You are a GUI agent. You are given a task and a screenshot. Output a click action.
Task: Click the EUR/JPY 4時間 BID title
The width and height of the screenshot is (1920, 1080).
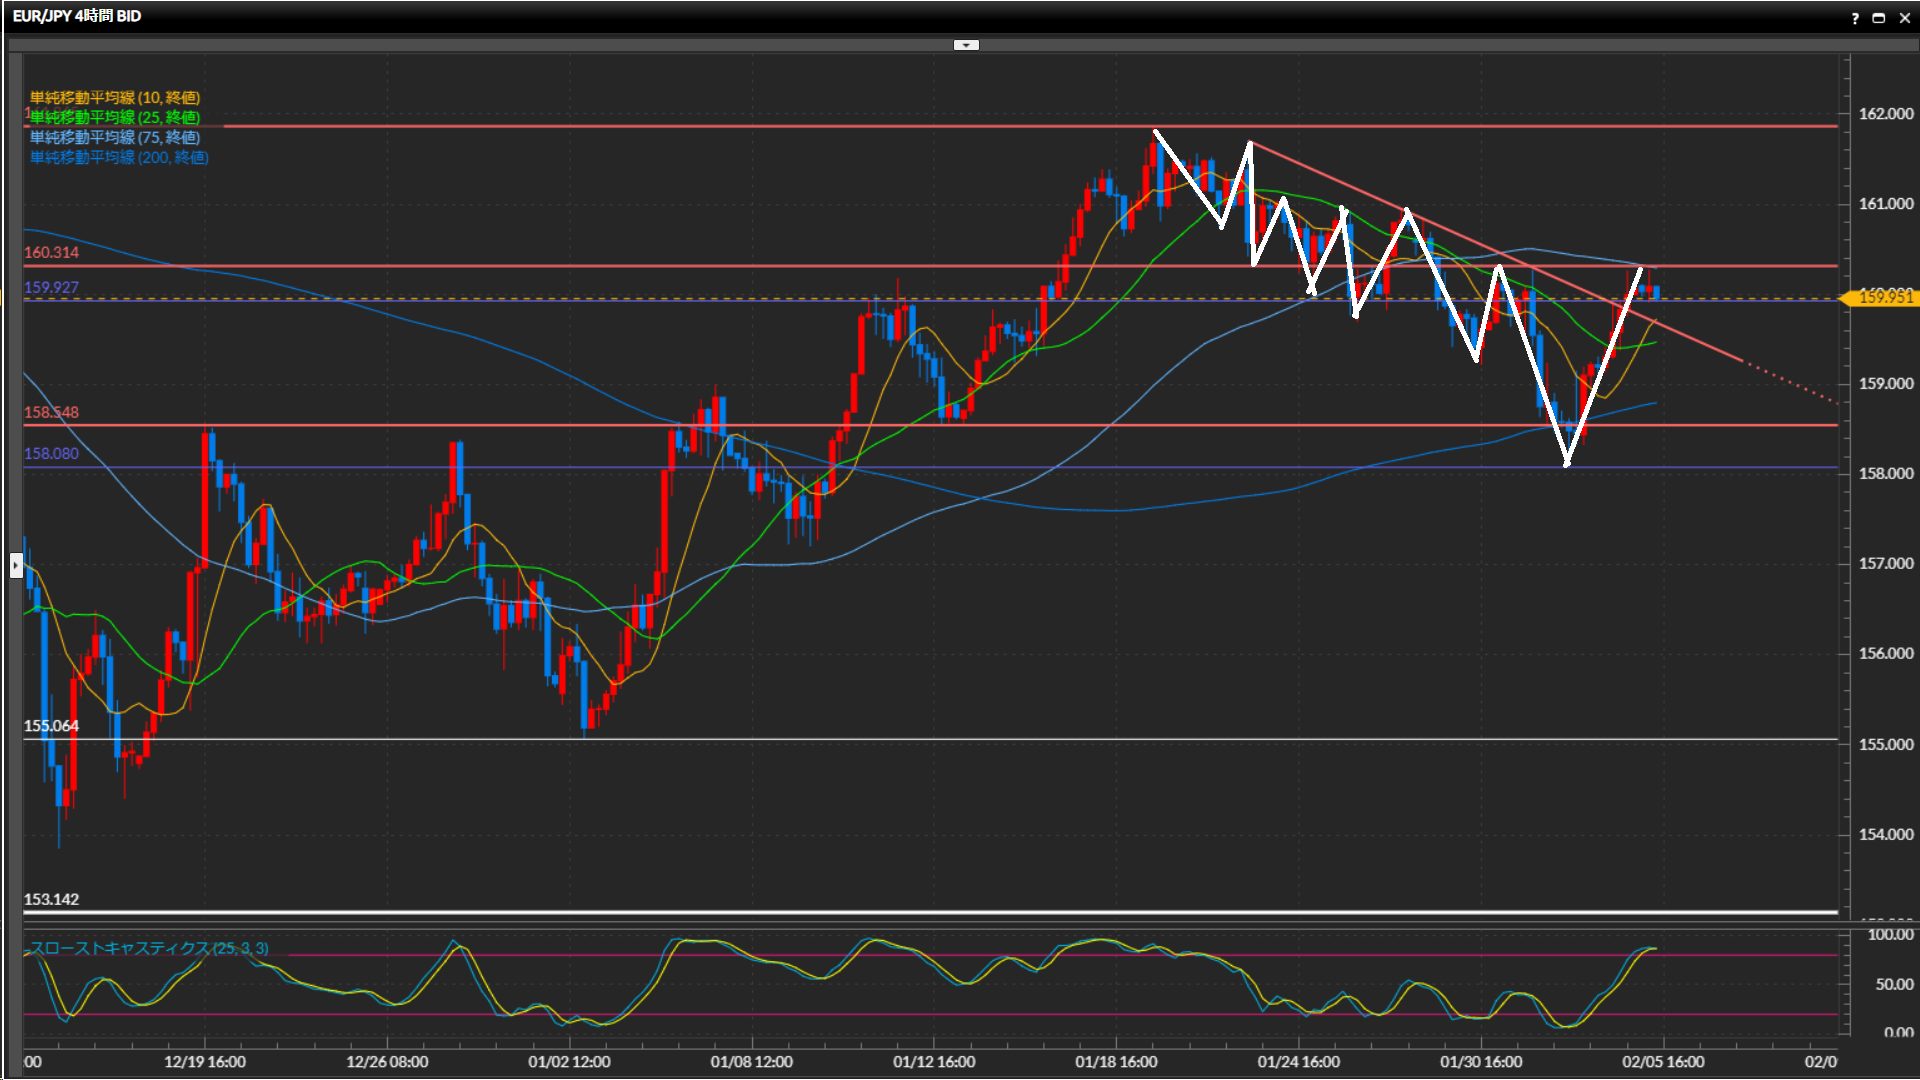pyautogui.click(x=77, y=16)
